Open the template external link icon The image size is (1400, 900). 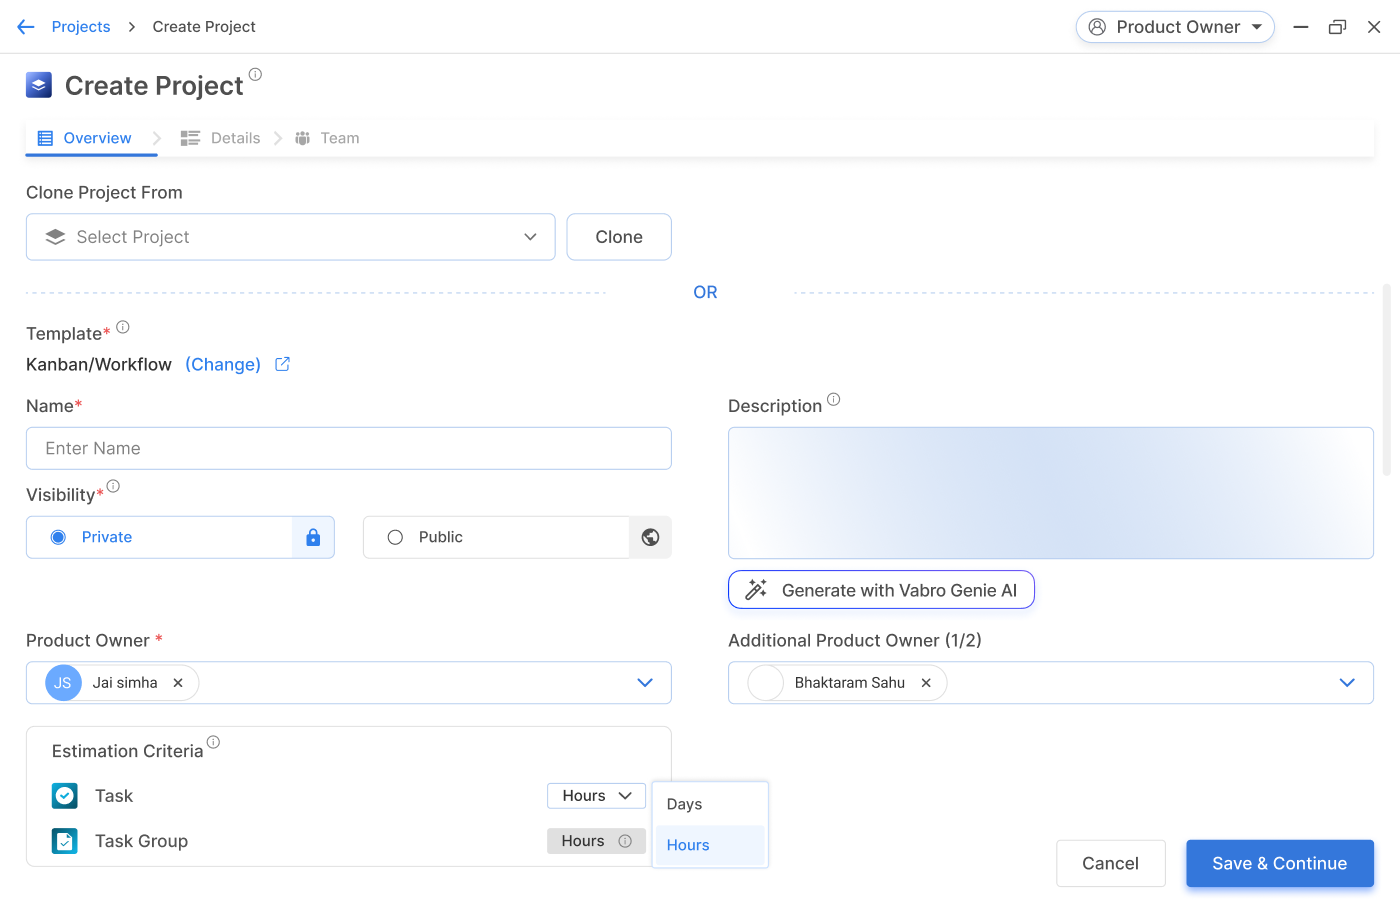pos(281,364)
